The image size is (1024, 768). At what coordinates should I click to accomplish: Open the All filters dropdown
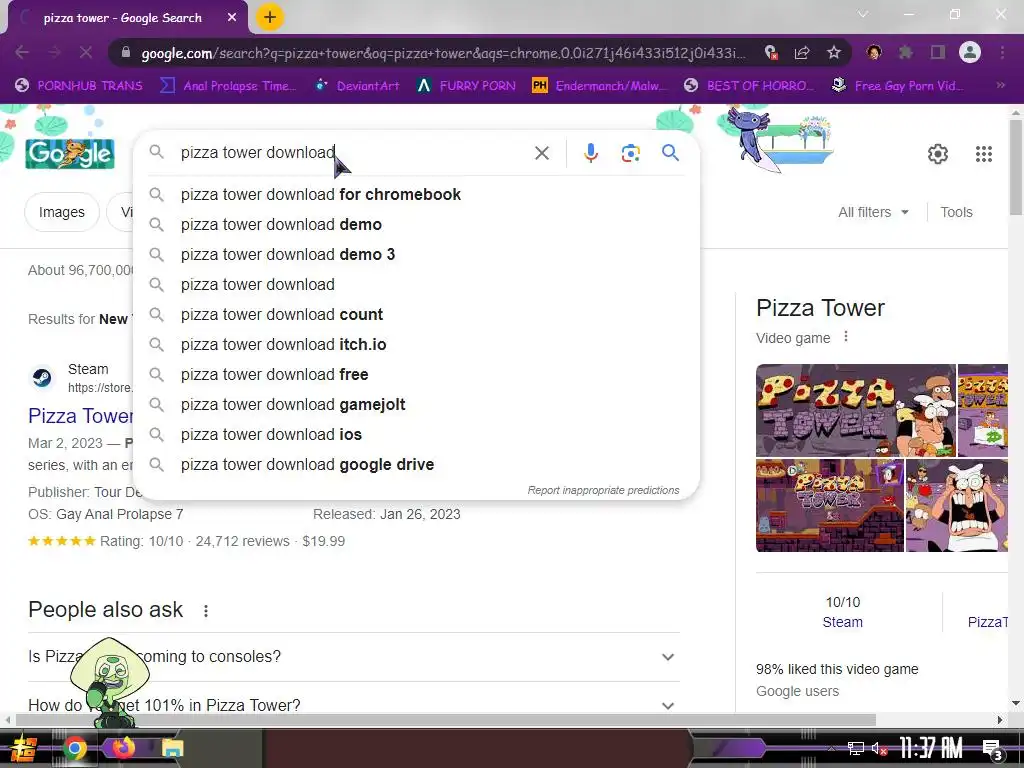873,212
